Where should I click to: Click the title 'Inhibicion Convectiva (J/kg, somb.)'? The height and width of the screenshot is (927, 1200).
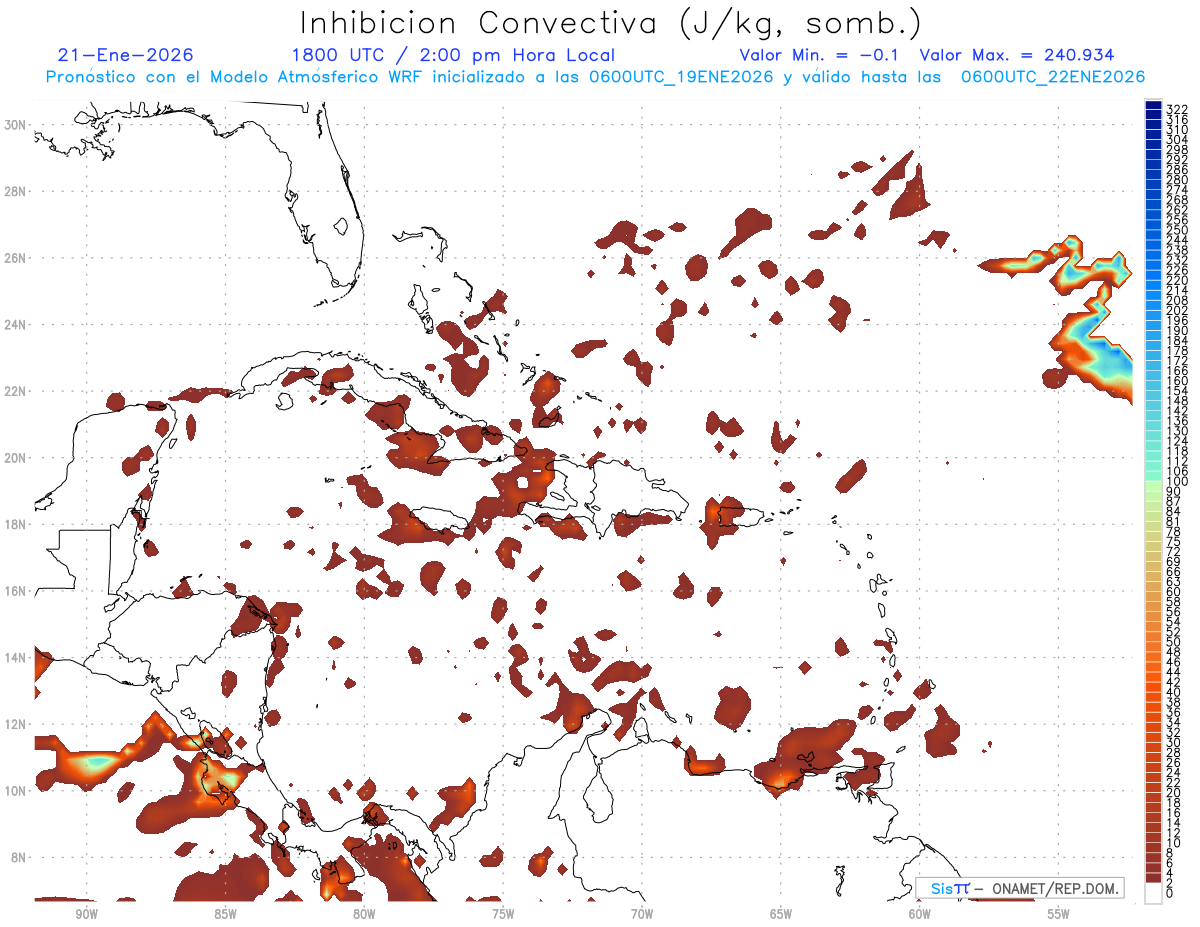click(611, 23)
